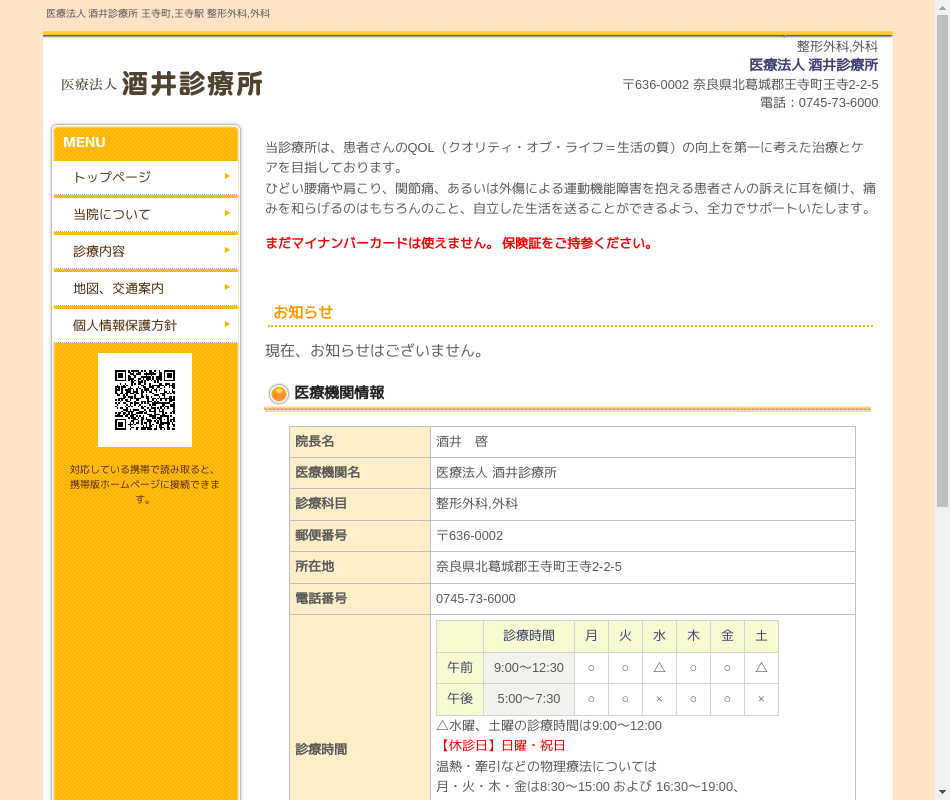Image resolution: width=950 pixels, height=800 pixels.
Task: Open the トップページ menu entry
Action: pyautogui.click(x=112, y=177)
